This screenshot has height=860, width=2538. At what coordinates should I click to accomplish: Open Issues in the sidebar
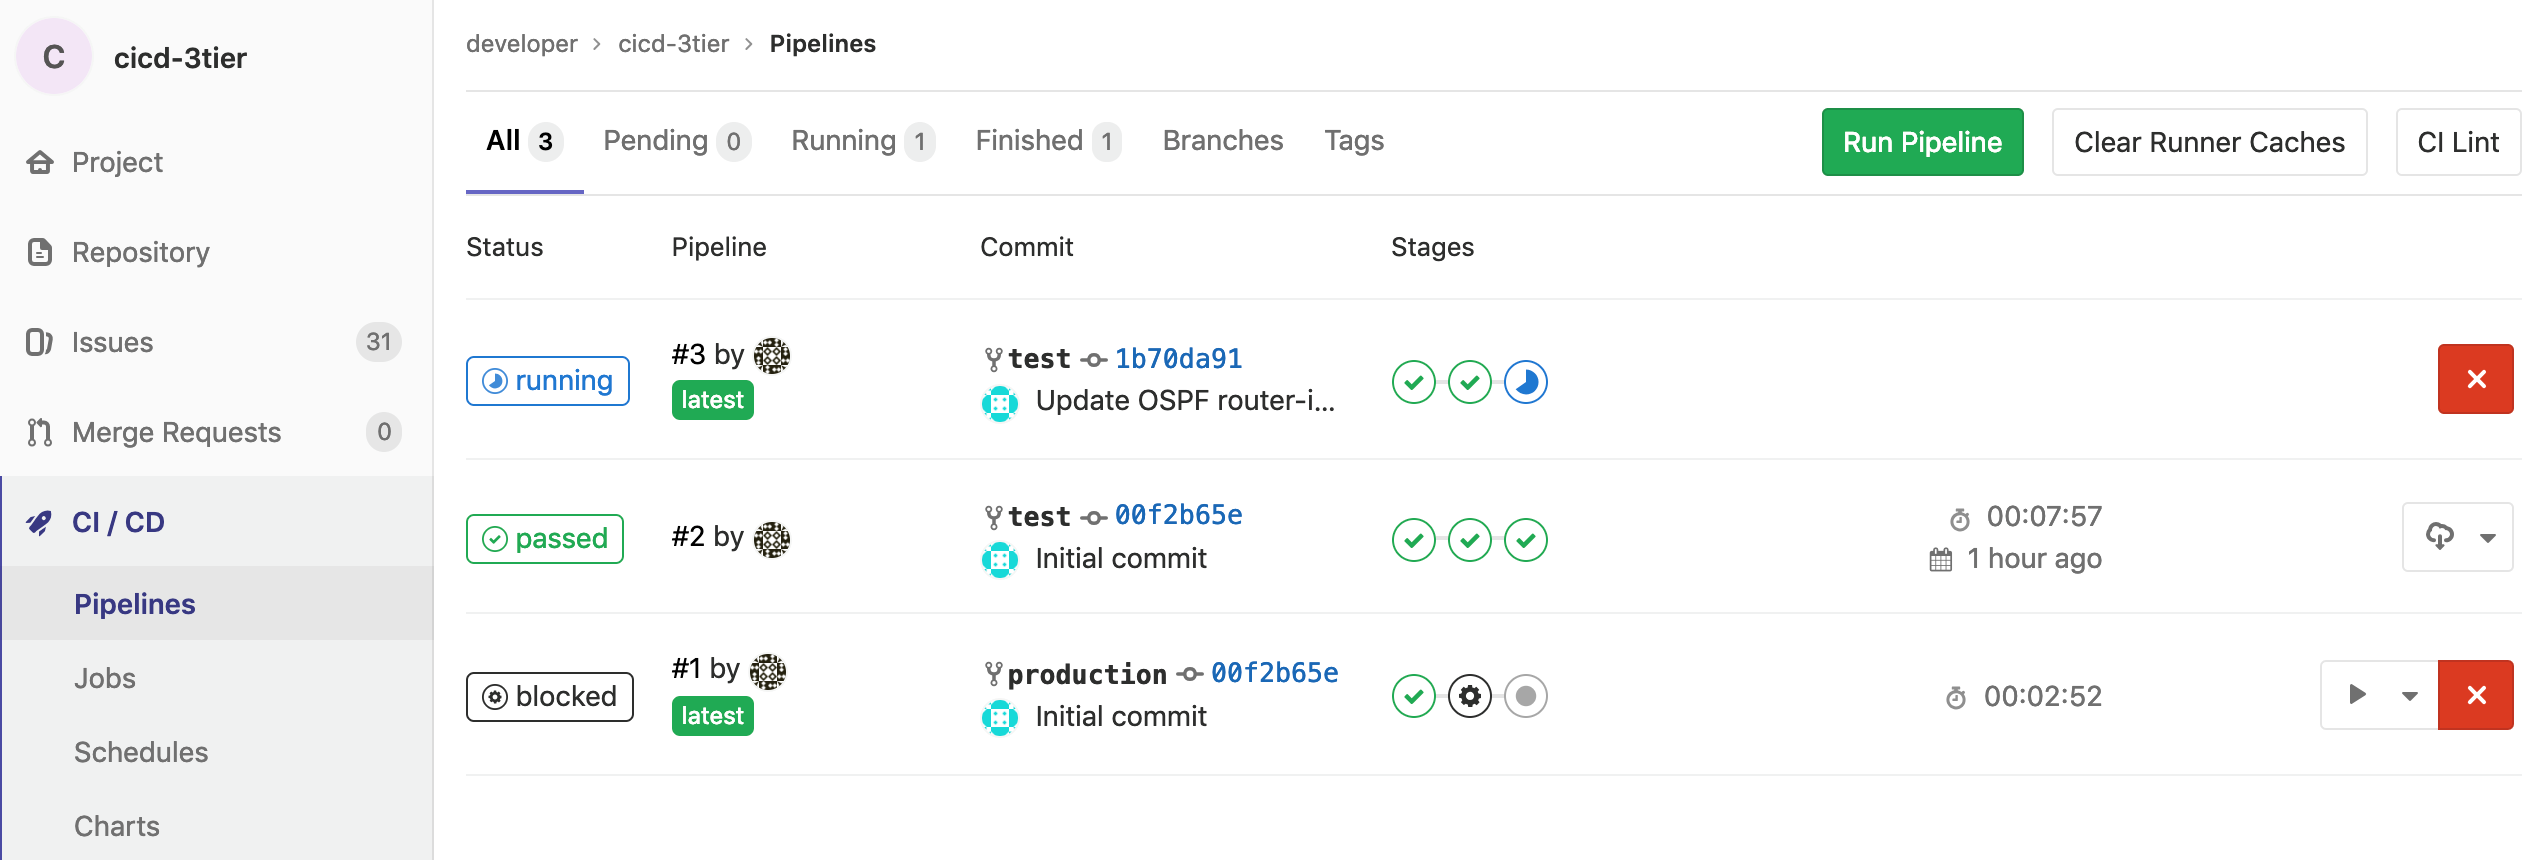coord(112,342)
